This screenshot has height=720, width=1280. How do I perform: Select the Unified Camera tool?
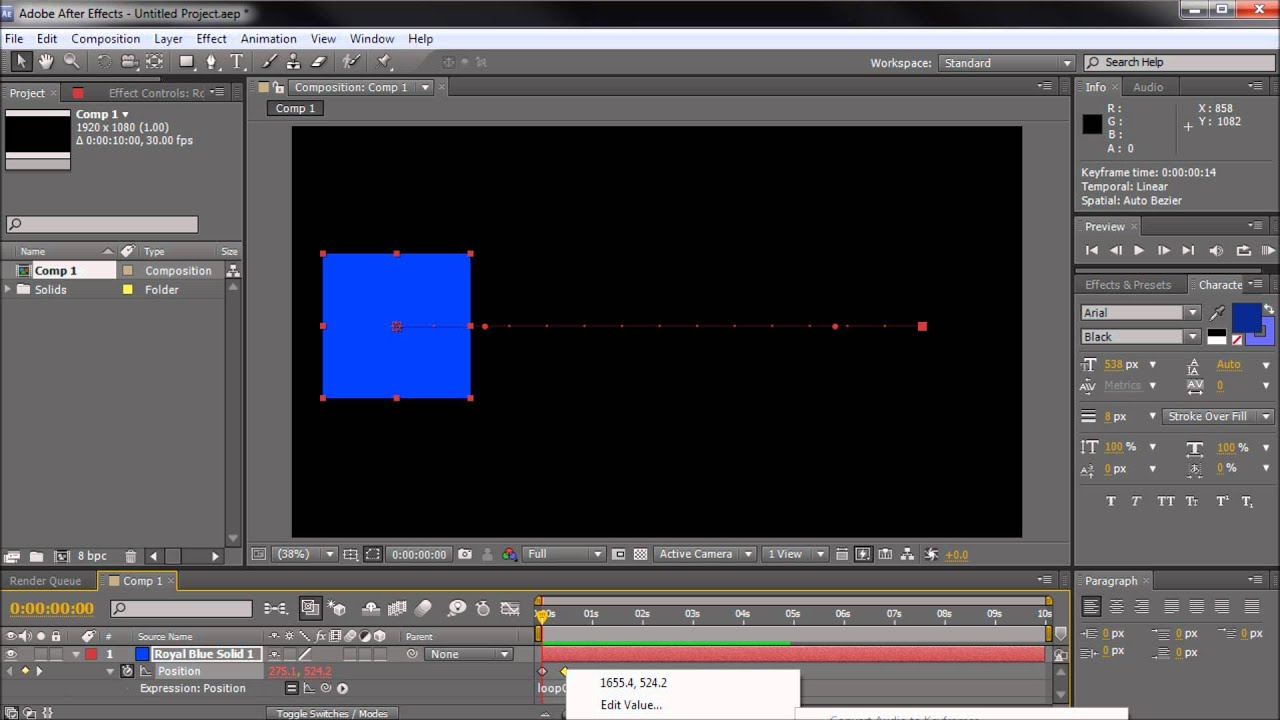pos(129,62)
